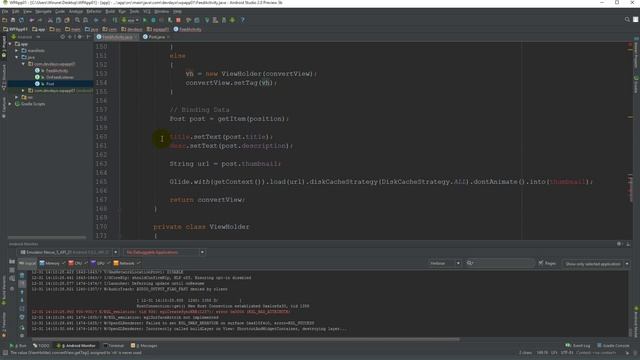
Task: Open the File menu
Action: (x=4, y=11)
